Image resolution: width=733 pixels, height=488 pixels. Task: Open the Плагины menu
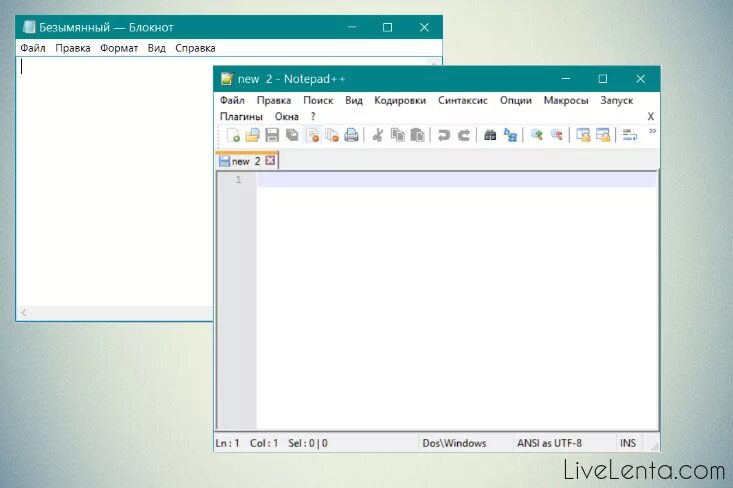(x=241, y=116)
